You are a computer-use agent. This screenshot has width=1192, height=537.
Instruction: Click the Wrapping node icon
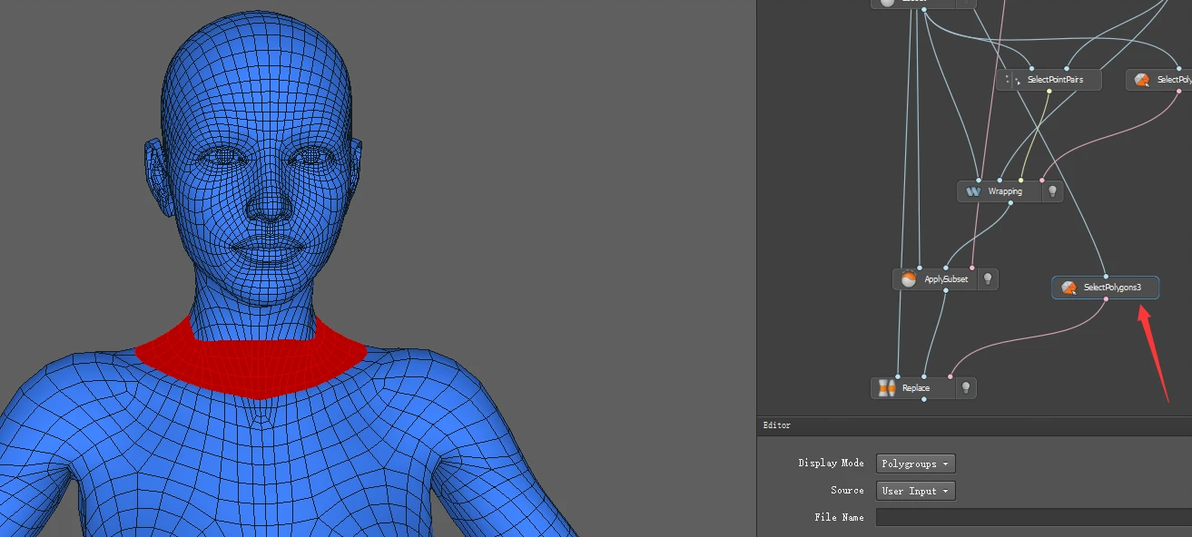tap(973, 191)
